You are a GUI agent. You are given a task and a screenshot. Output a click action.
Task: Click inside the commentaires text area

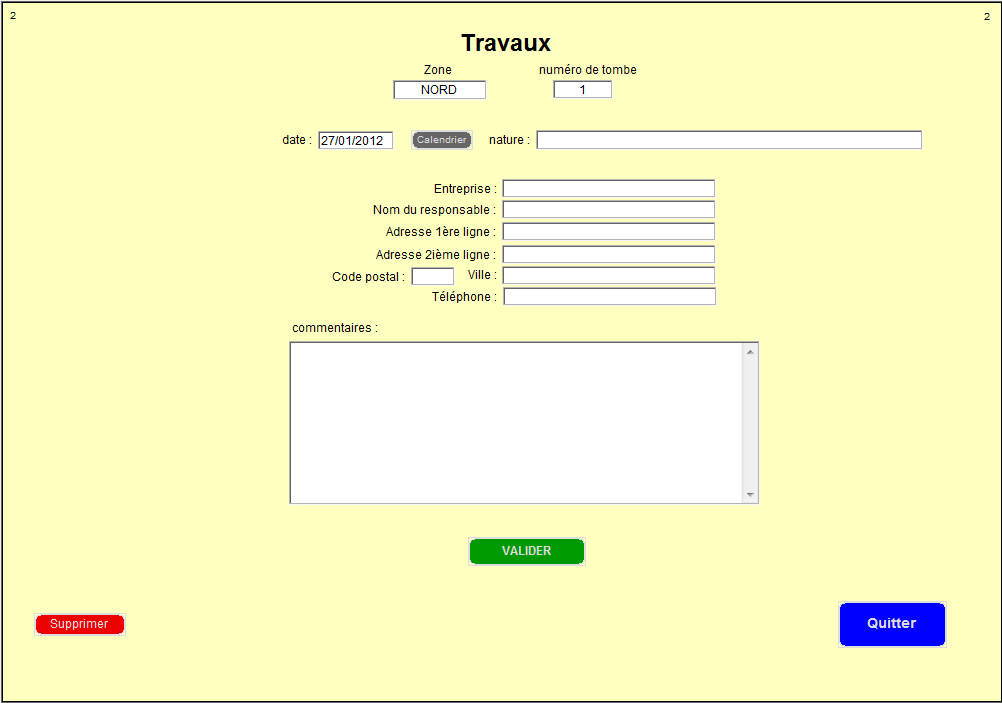(x=515, y=422)
